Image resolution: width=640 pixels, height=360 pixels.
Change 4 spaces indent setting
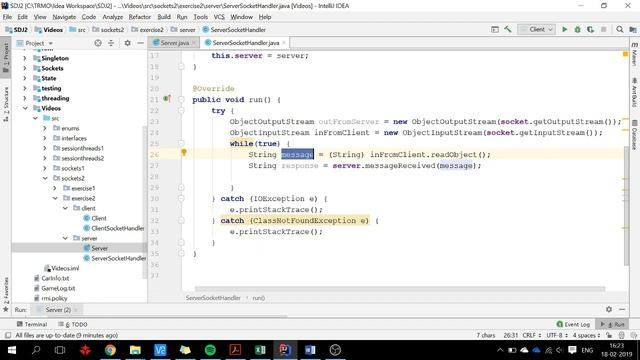[x=586, y=335]
